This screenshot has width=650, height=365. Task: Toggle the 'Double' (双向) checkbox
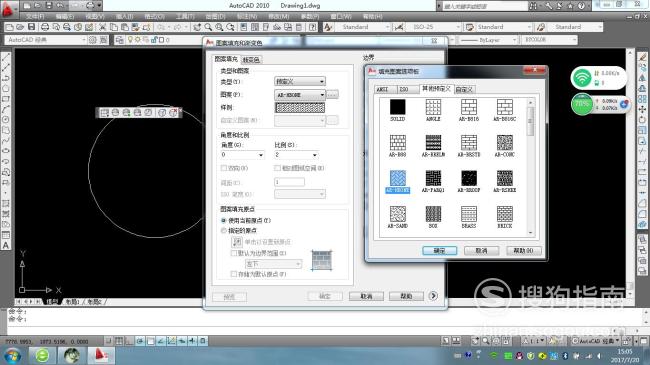click(224, 168)
